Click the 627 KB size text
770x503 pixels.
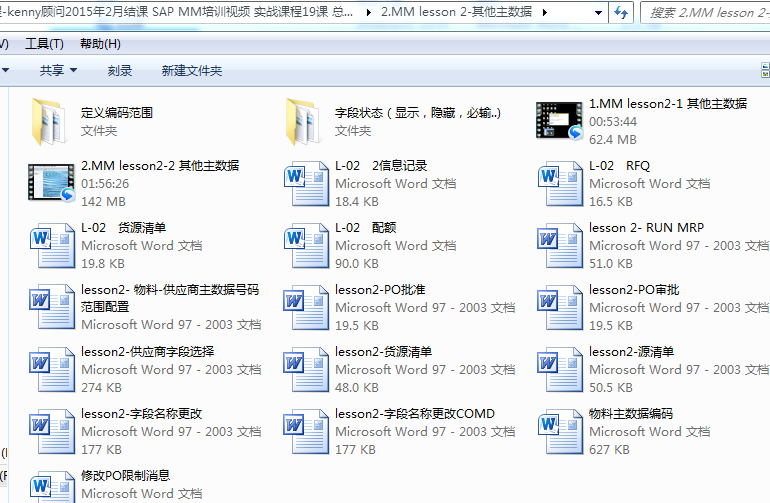tap(609, 449)
